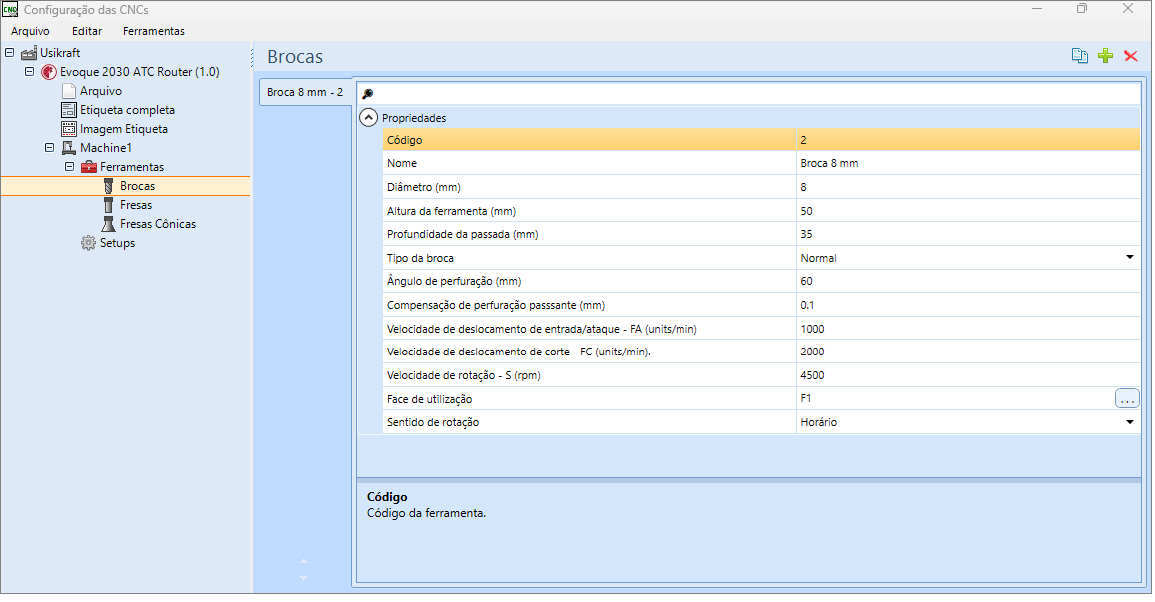Click the Nome property label
The height and width of the screenshot is (602, 1155).
401,164
